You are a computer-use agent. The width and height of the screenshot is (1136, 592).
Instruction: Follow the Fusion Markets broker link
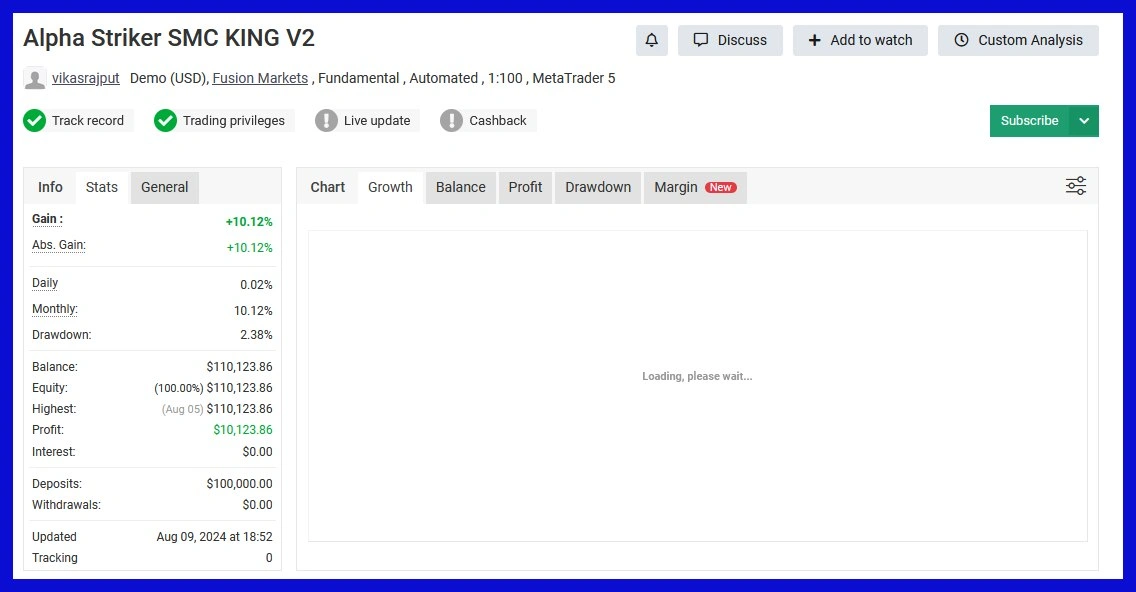click(x=260, y=78)
